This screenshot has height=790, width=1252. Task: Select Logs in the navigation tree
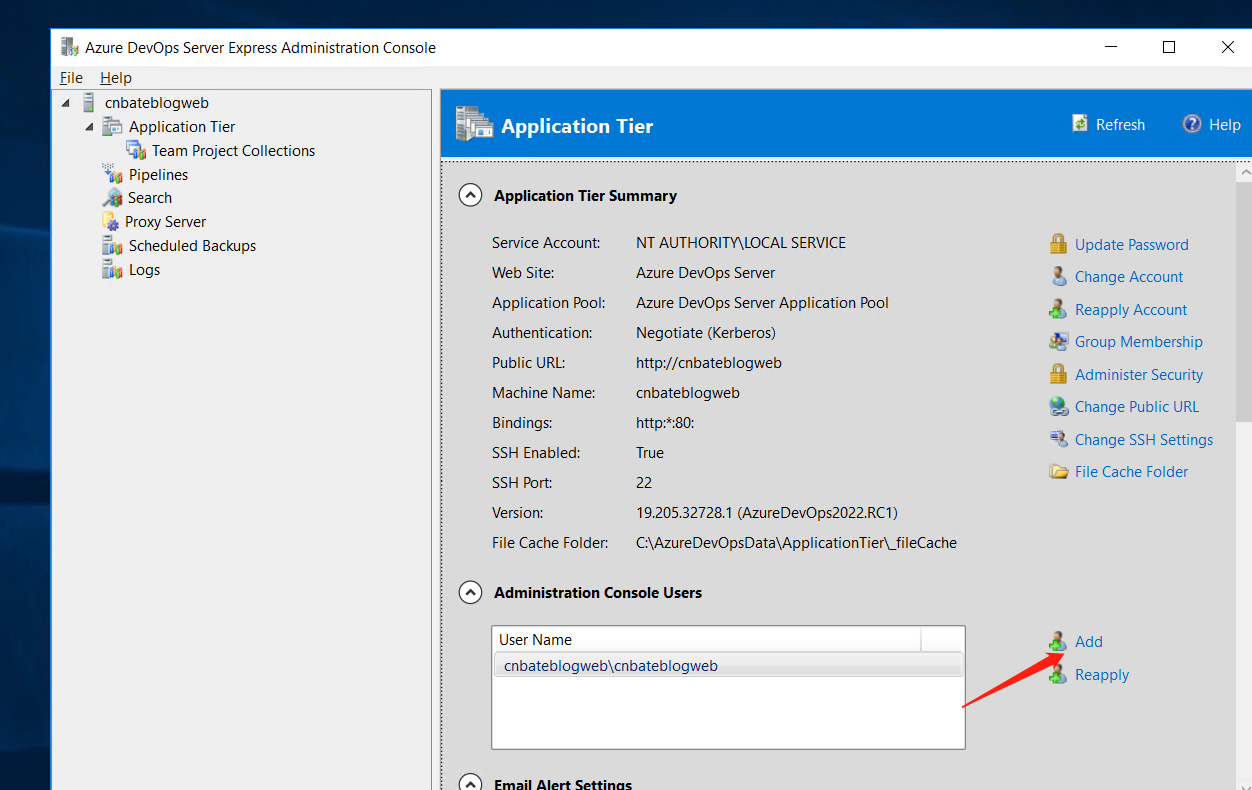(144, 270)
